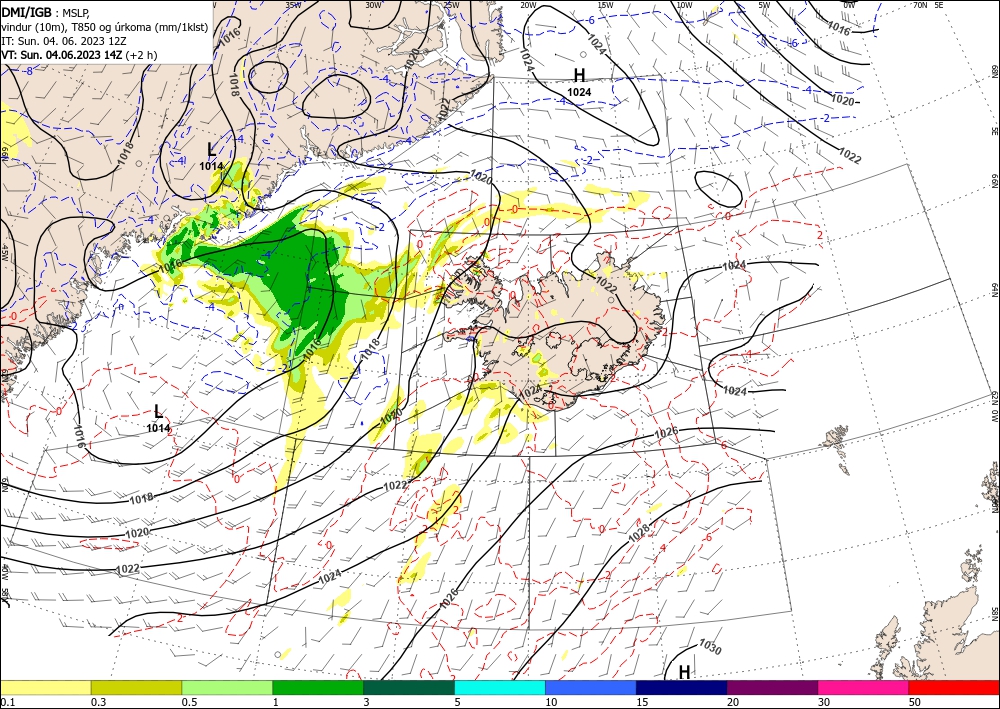
Task: Click the 'vindur (10m), T850 og úrkoma' line
Action: 104,26
